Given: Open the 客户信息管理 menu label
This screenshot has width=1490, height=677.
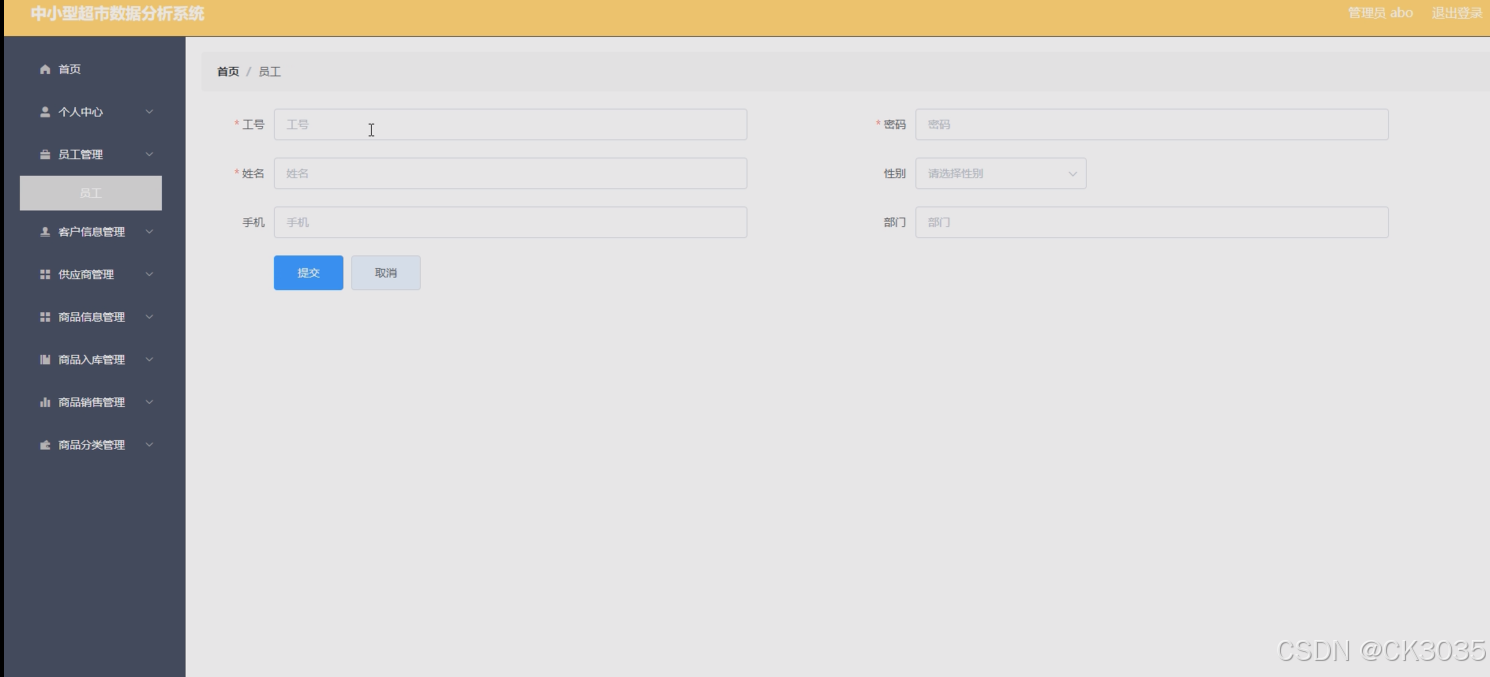Looking at the screenshot, I should pyautogui.click(x=92, y=232).
